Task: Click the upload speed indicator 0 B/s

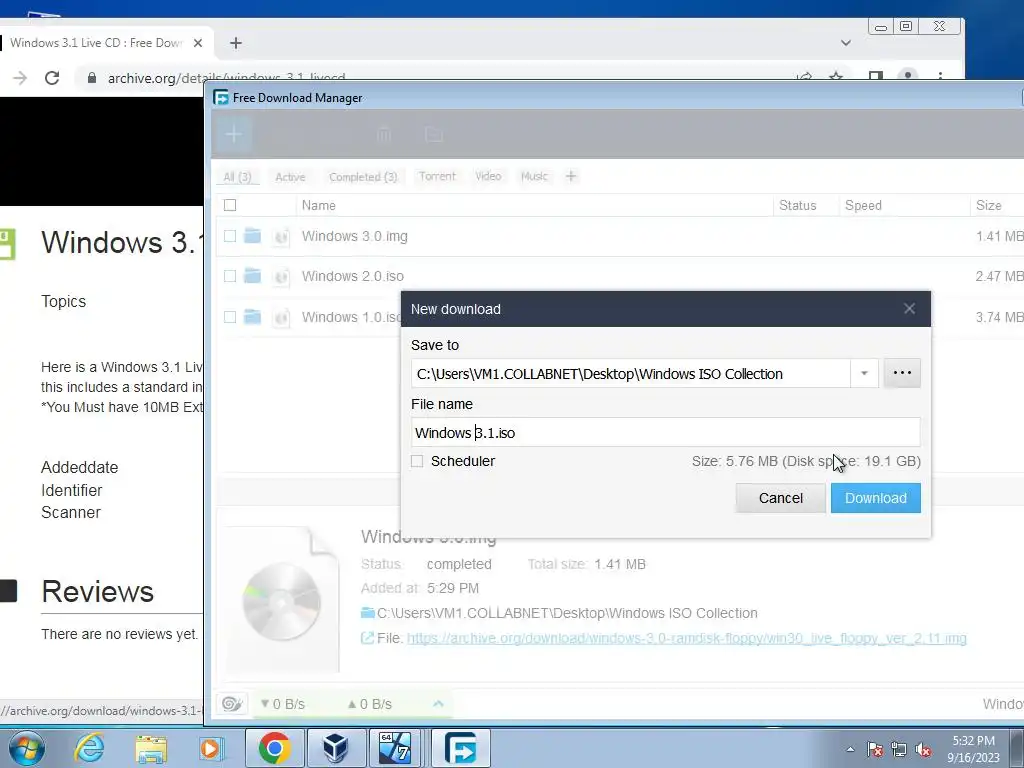Action: click(370, 704)
